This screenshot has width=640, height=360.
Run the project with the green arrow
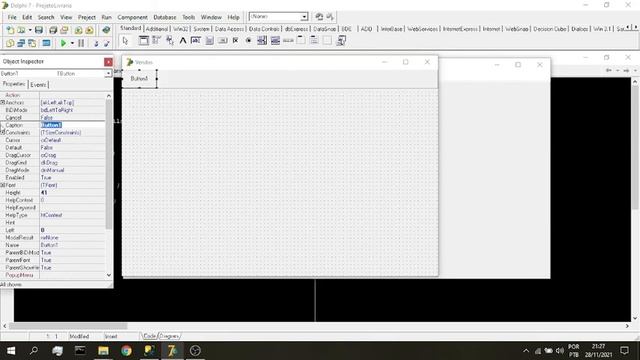click(63, 43)
